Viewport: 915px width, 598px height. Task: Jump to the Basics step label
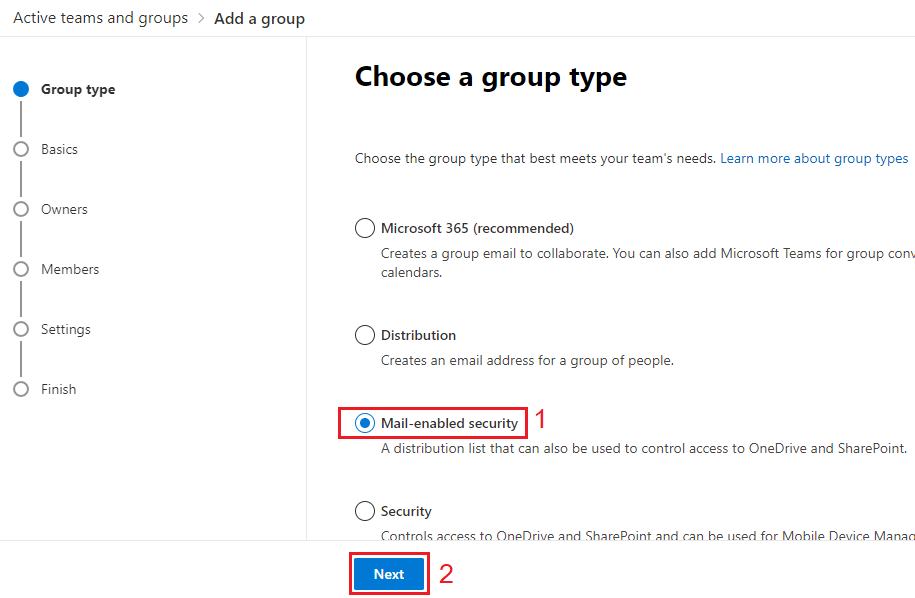click(x=59, y=149)
